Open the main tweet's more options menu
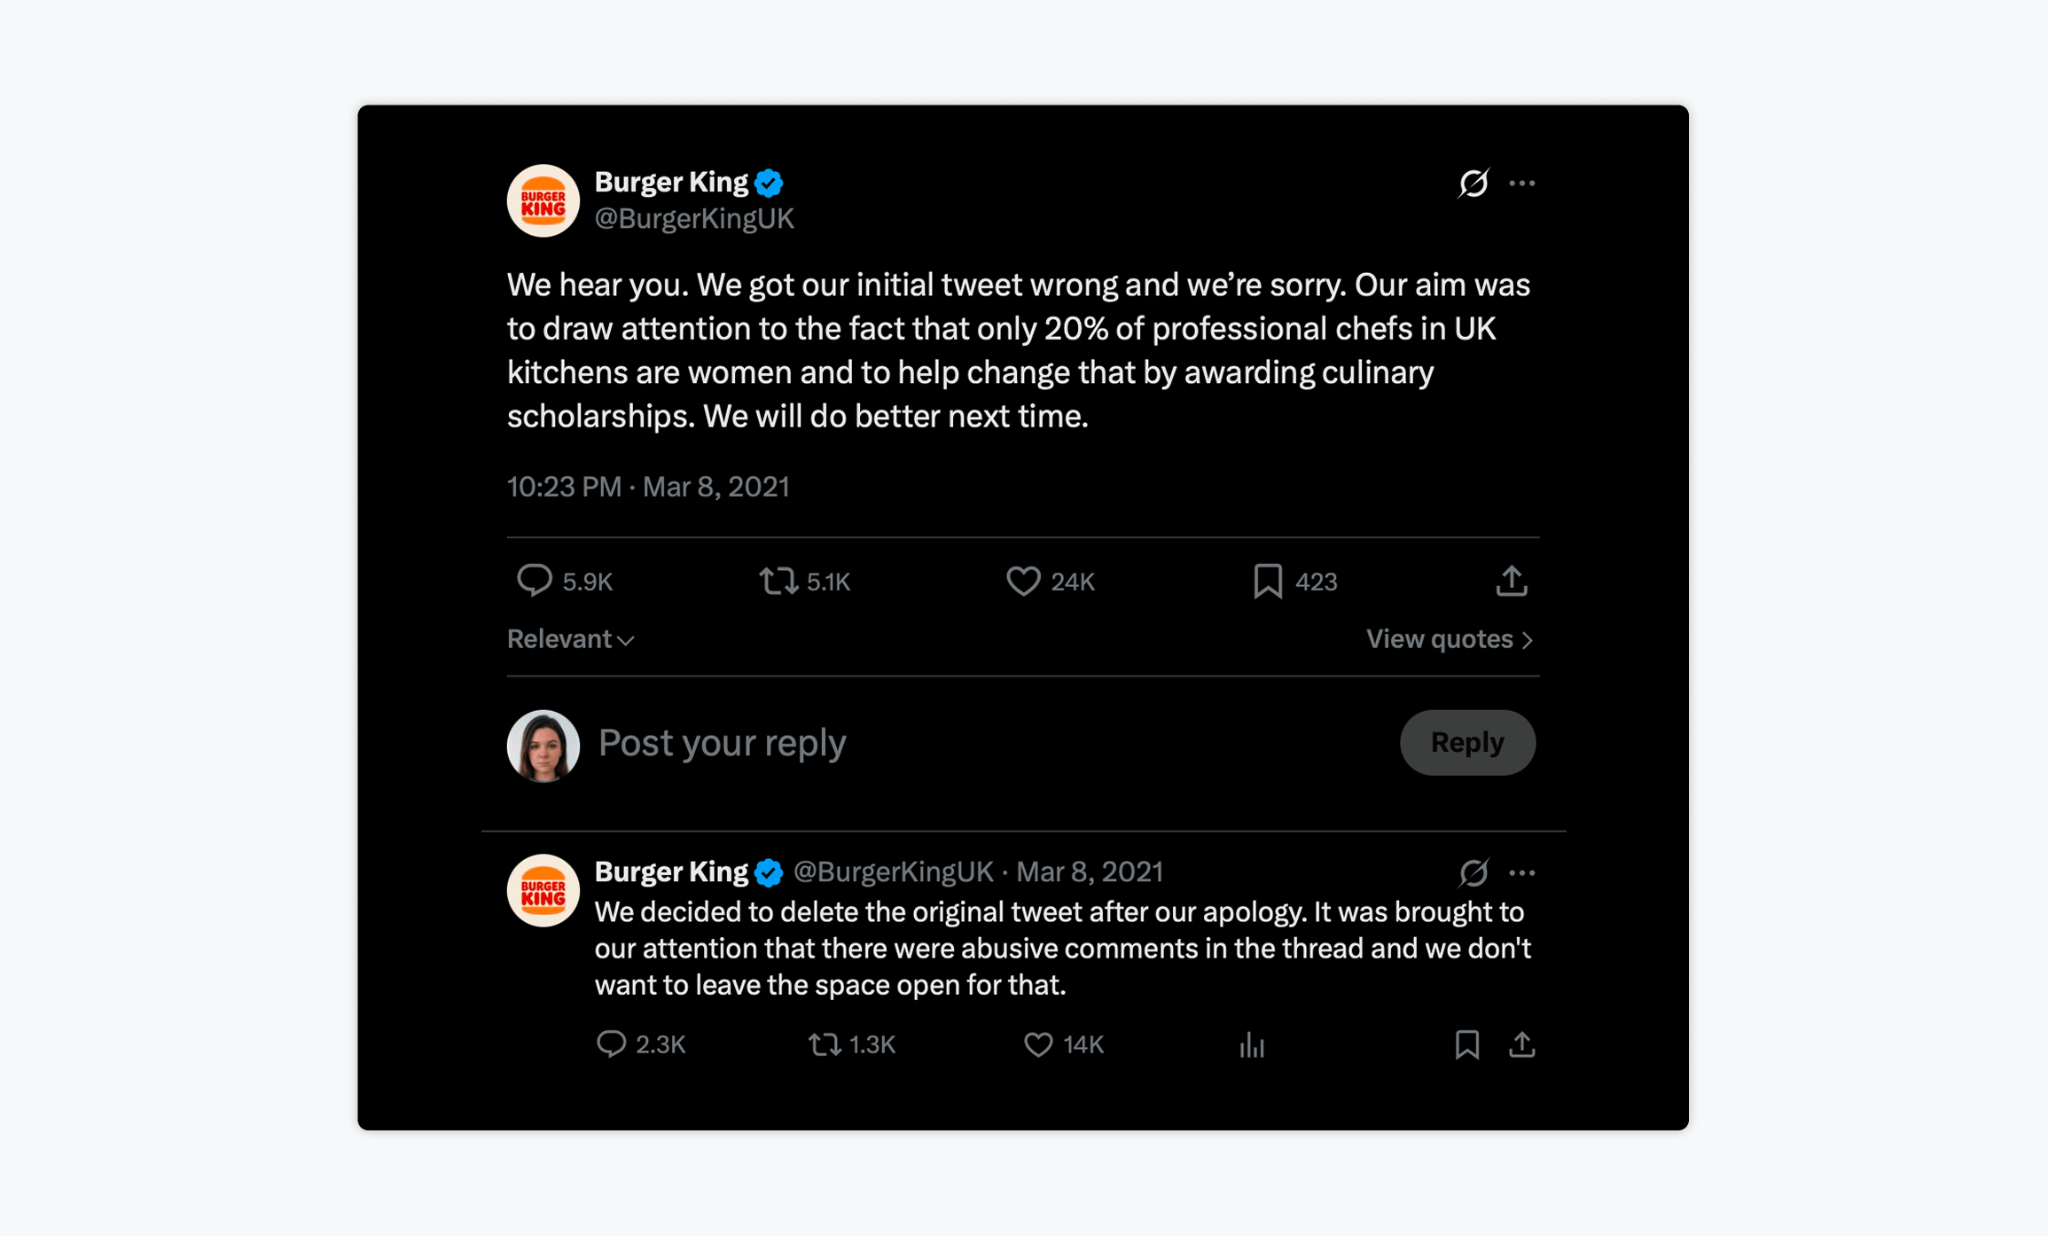The image size is (2048, 1236). (x=1522, y=183)
